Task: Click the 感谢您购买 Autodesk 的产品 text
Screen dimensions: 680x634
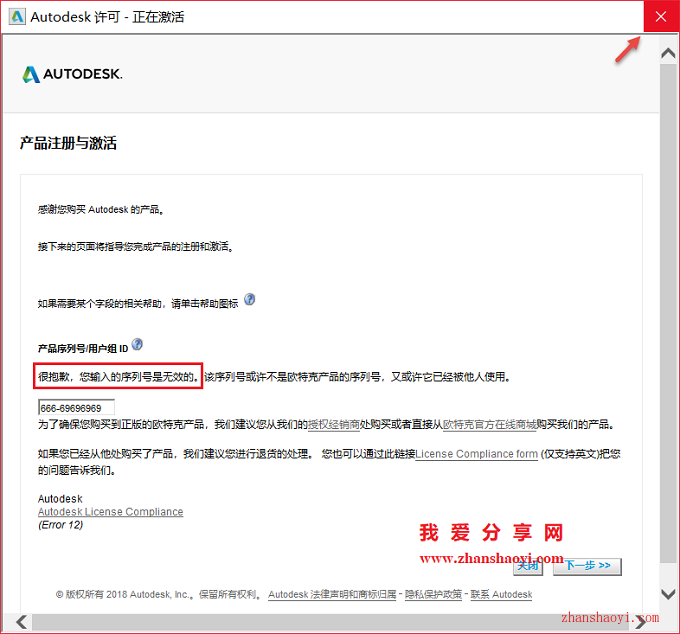Action: tap(101, 210)
